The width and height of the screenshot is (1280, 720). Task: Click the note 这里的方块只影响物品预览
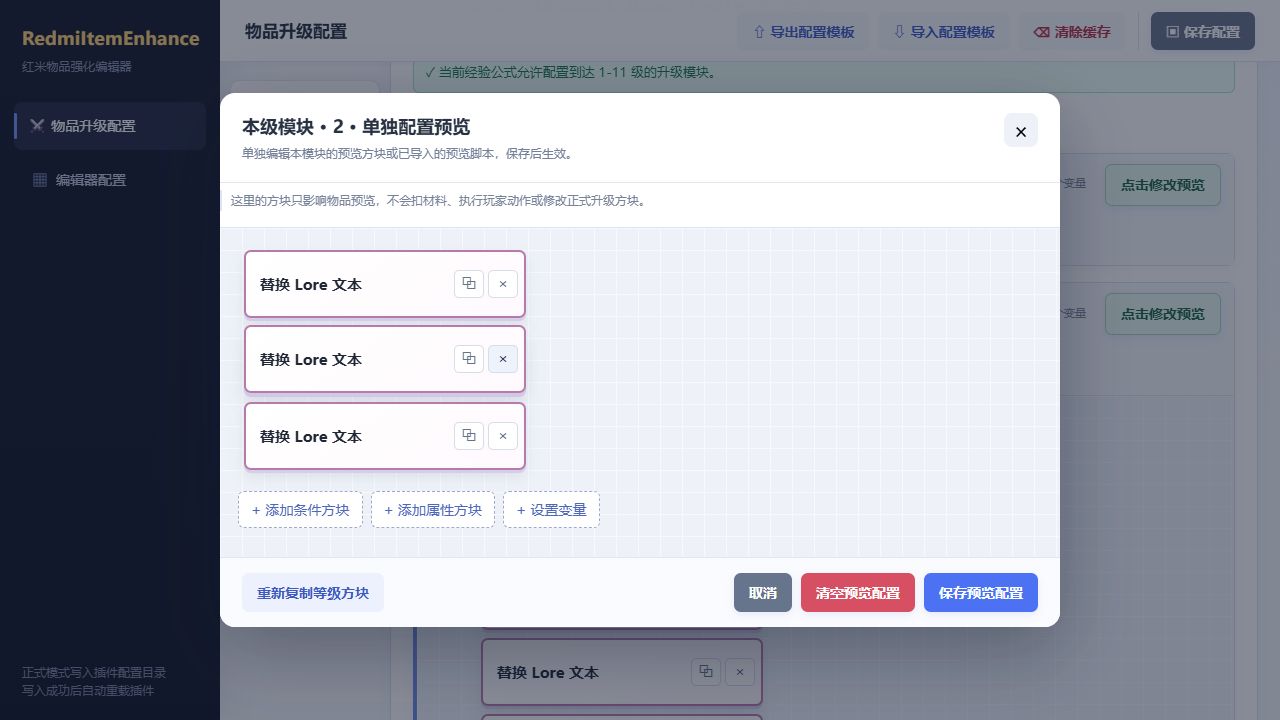tap(439, 201)
